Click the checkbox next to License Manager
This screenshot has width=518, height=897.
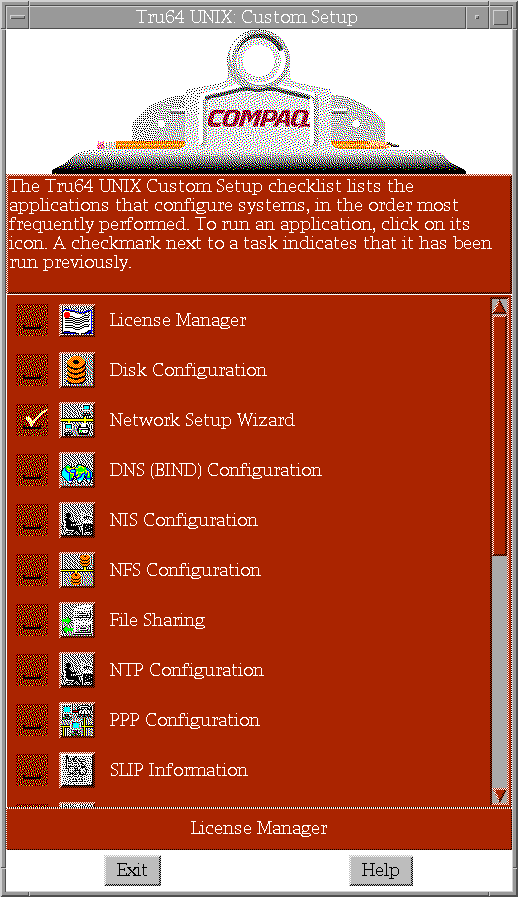point(32,320)
